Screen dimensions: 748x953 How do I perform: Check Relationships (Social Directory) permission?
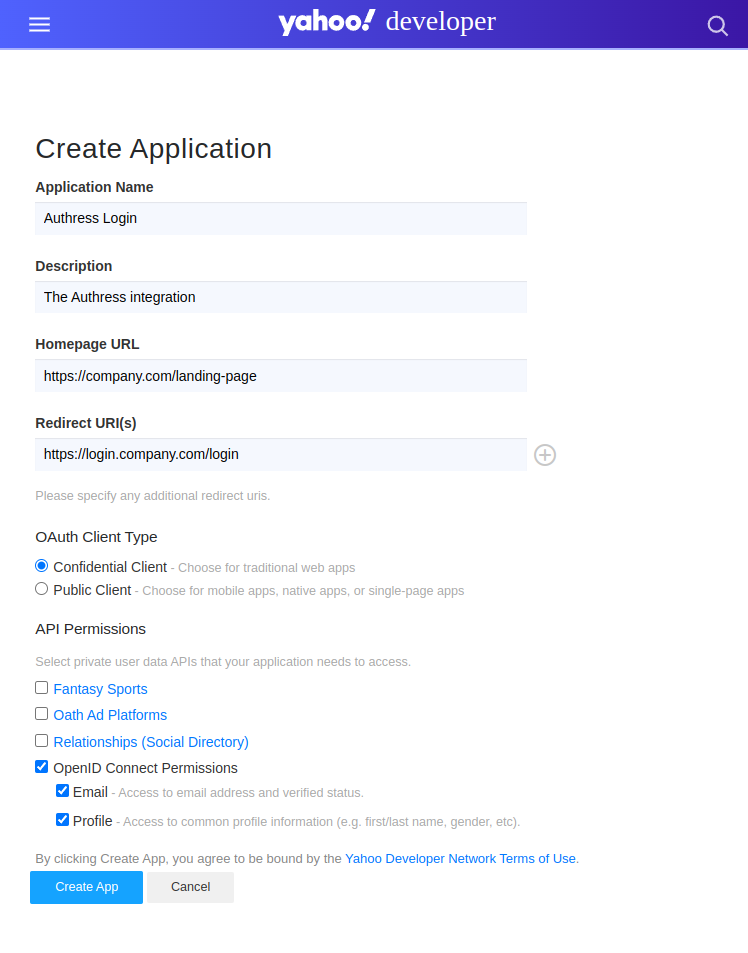pyautogui.click(x=41, y=740)
